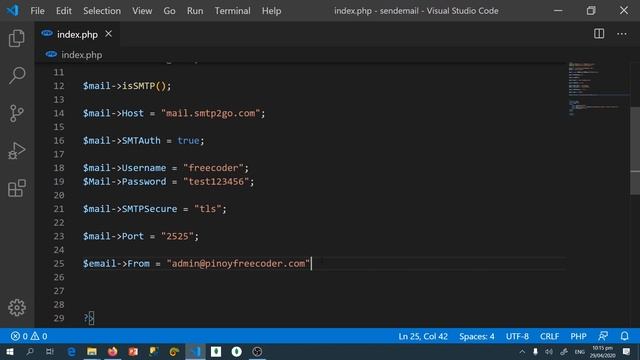Open the View menu
This screenshot has height=360, width=640.
[142, 11]
